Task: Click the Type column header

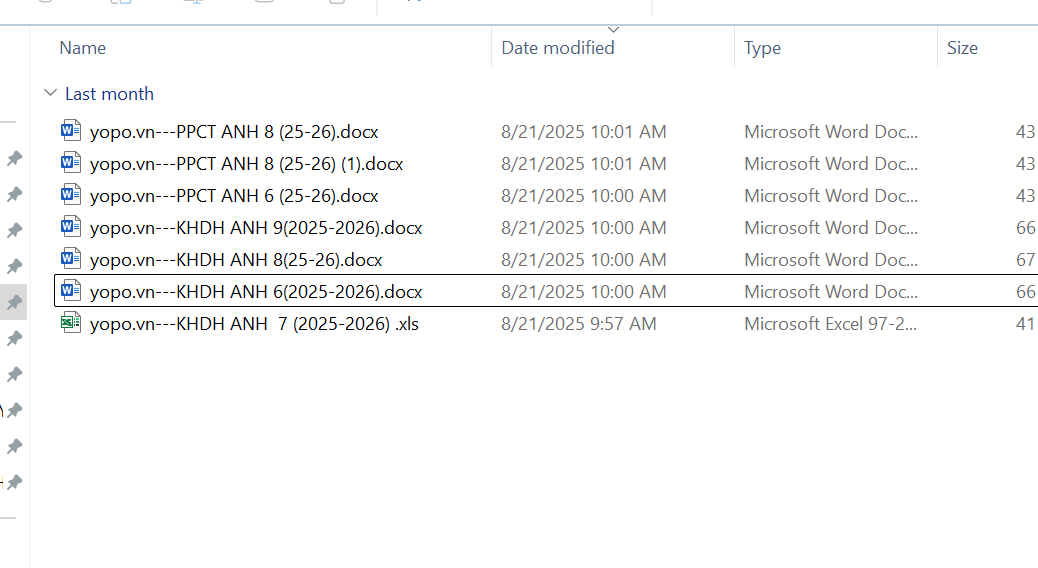Action: point(762,48)
